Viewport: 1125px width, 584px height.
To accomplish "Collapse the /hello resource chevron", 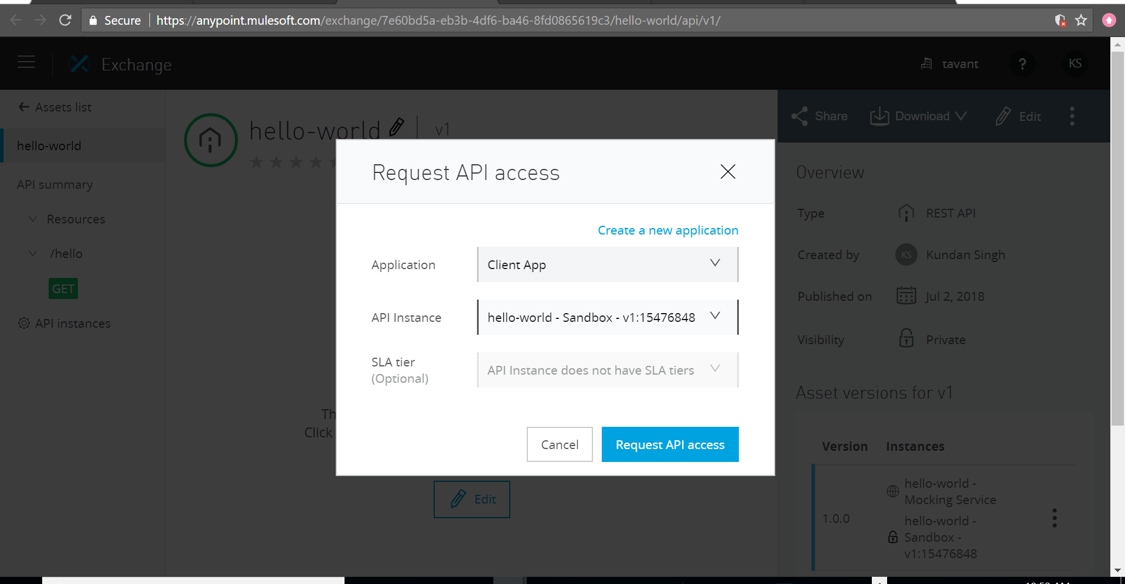I will (x=32, y=253).
